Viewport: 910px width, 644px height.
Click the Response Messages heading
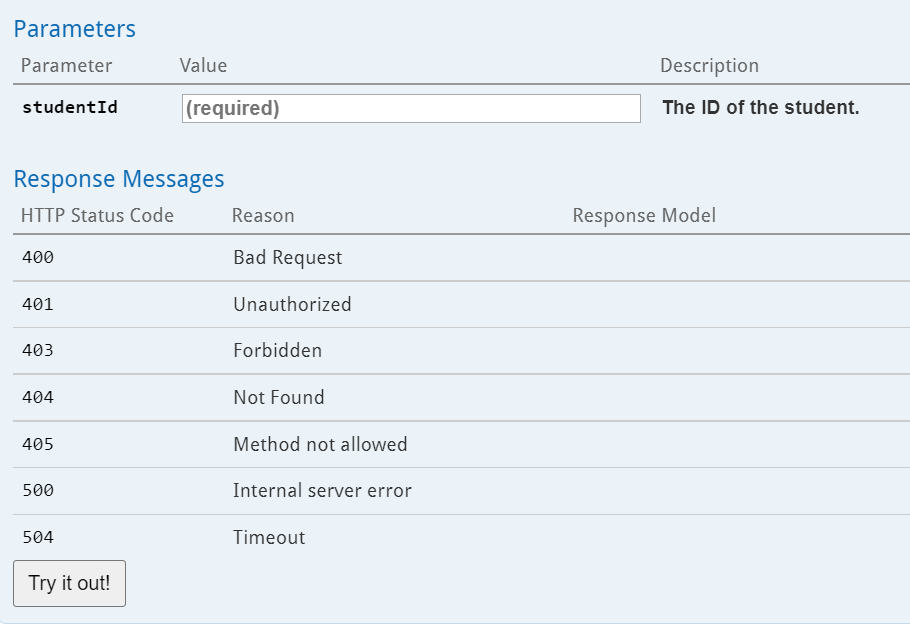[x=119, y=179]
